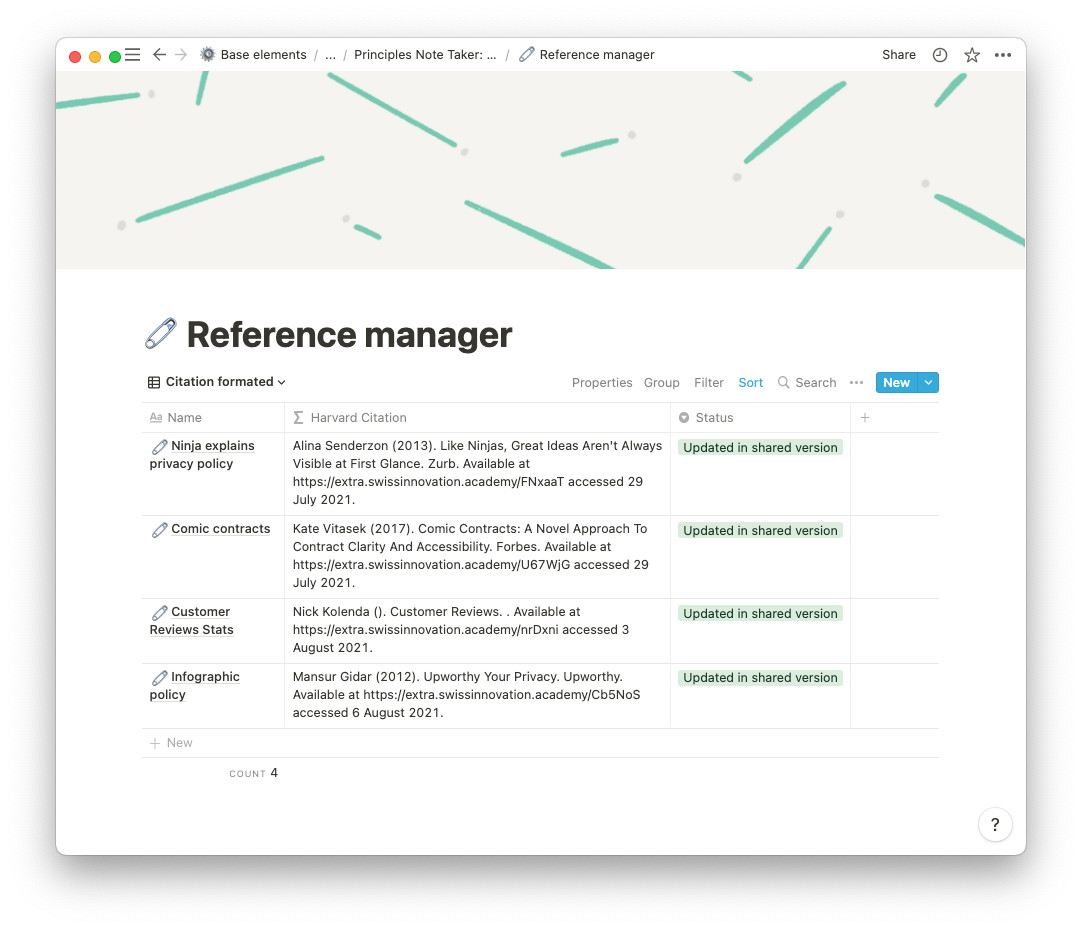Open page history clock icon

coord(940,55)
